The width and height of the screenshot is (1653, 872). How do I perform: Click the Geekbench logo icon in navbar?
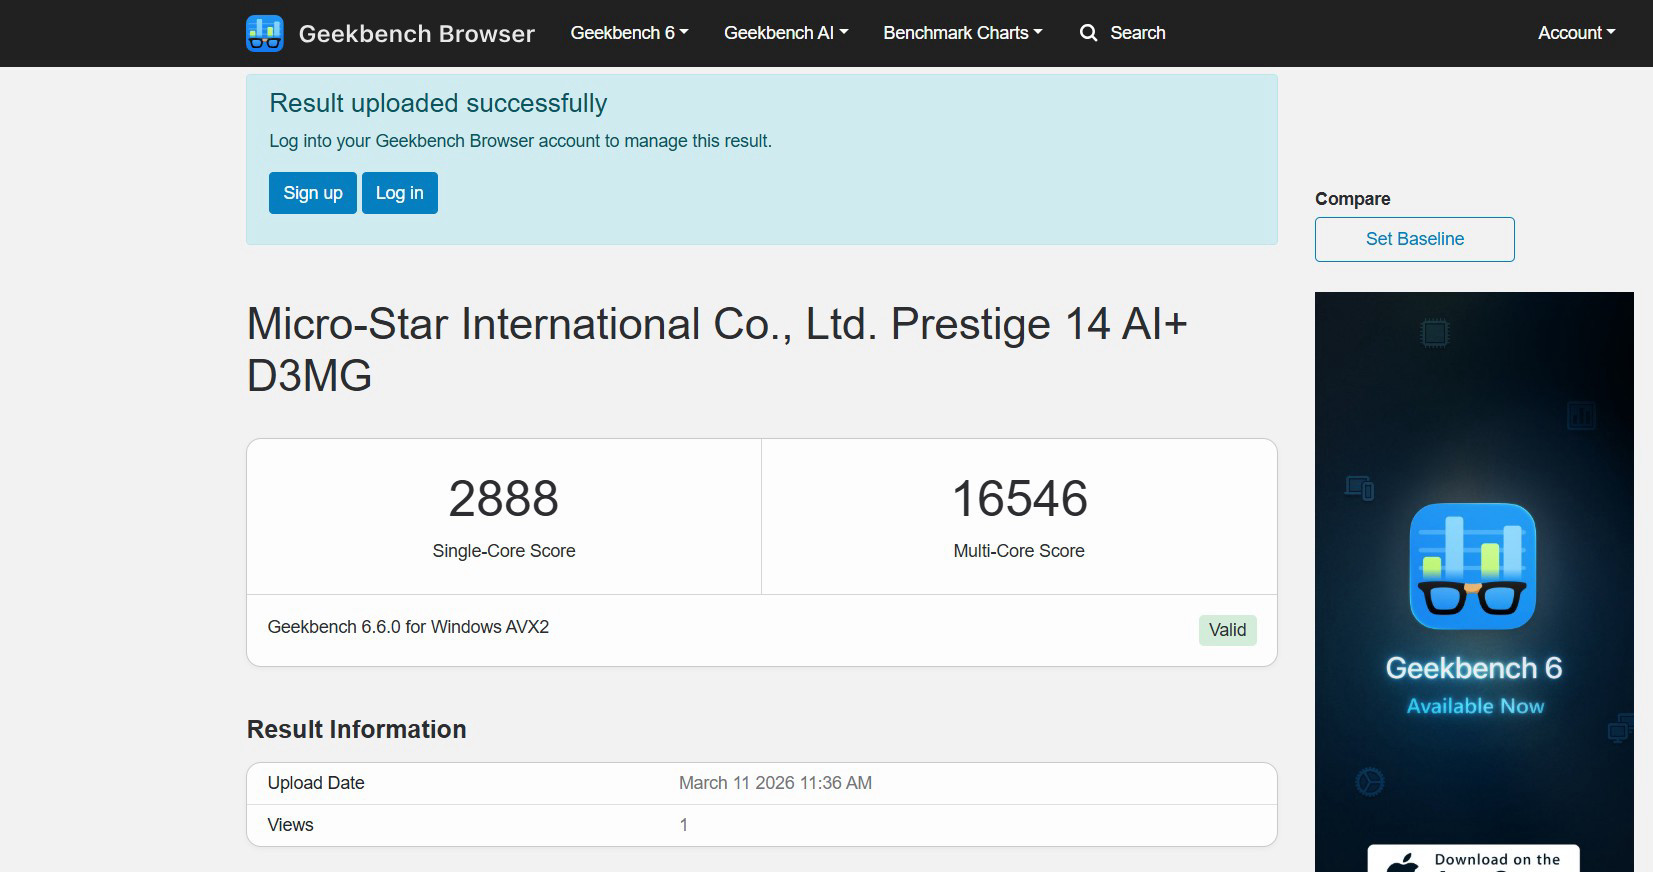pyautogui.click(x=265, y=33)
